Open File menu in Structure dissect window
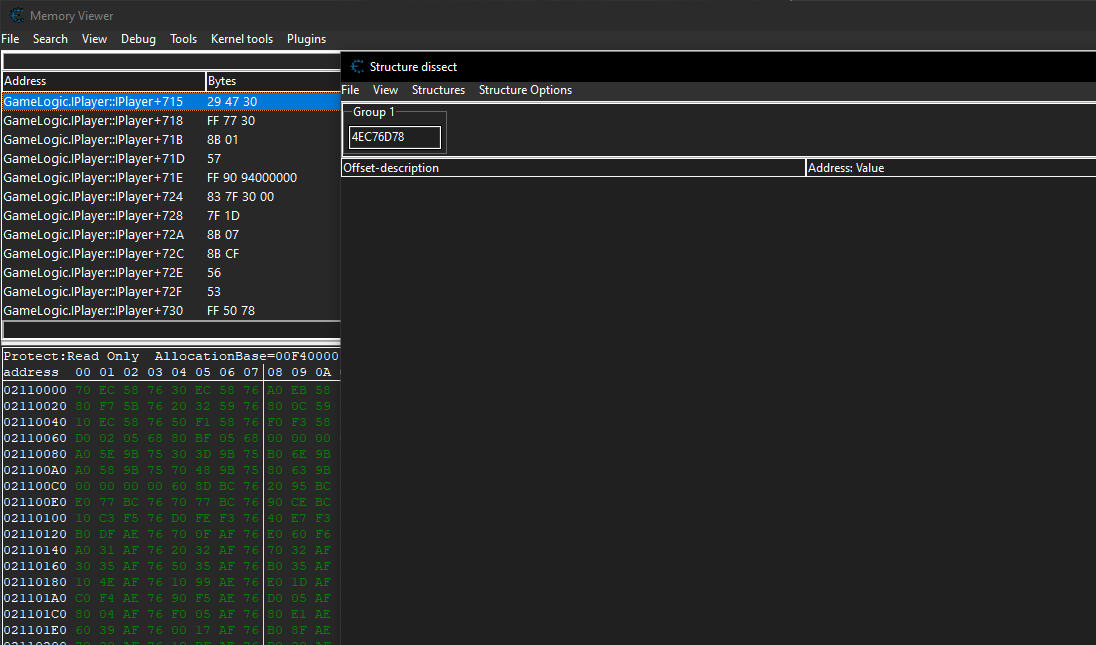 tap(350, 90)
